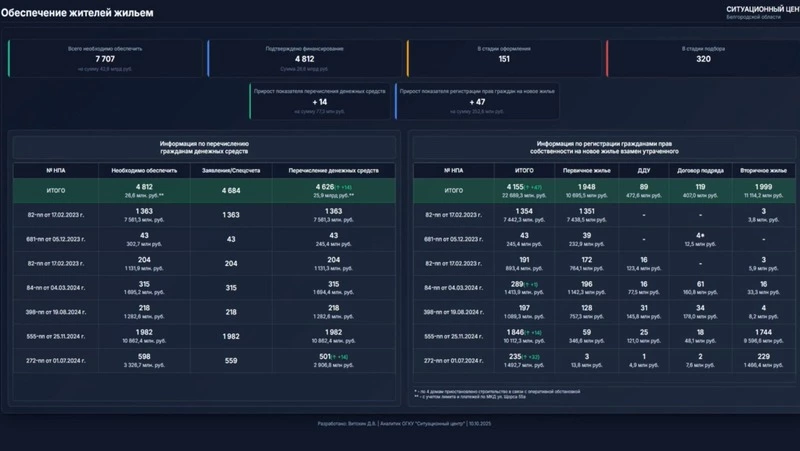Image resolution: width=800 pixels, height=451 pixels.
Task: Click the "В стадии подбора" 320 card
Action: [702, 59]
